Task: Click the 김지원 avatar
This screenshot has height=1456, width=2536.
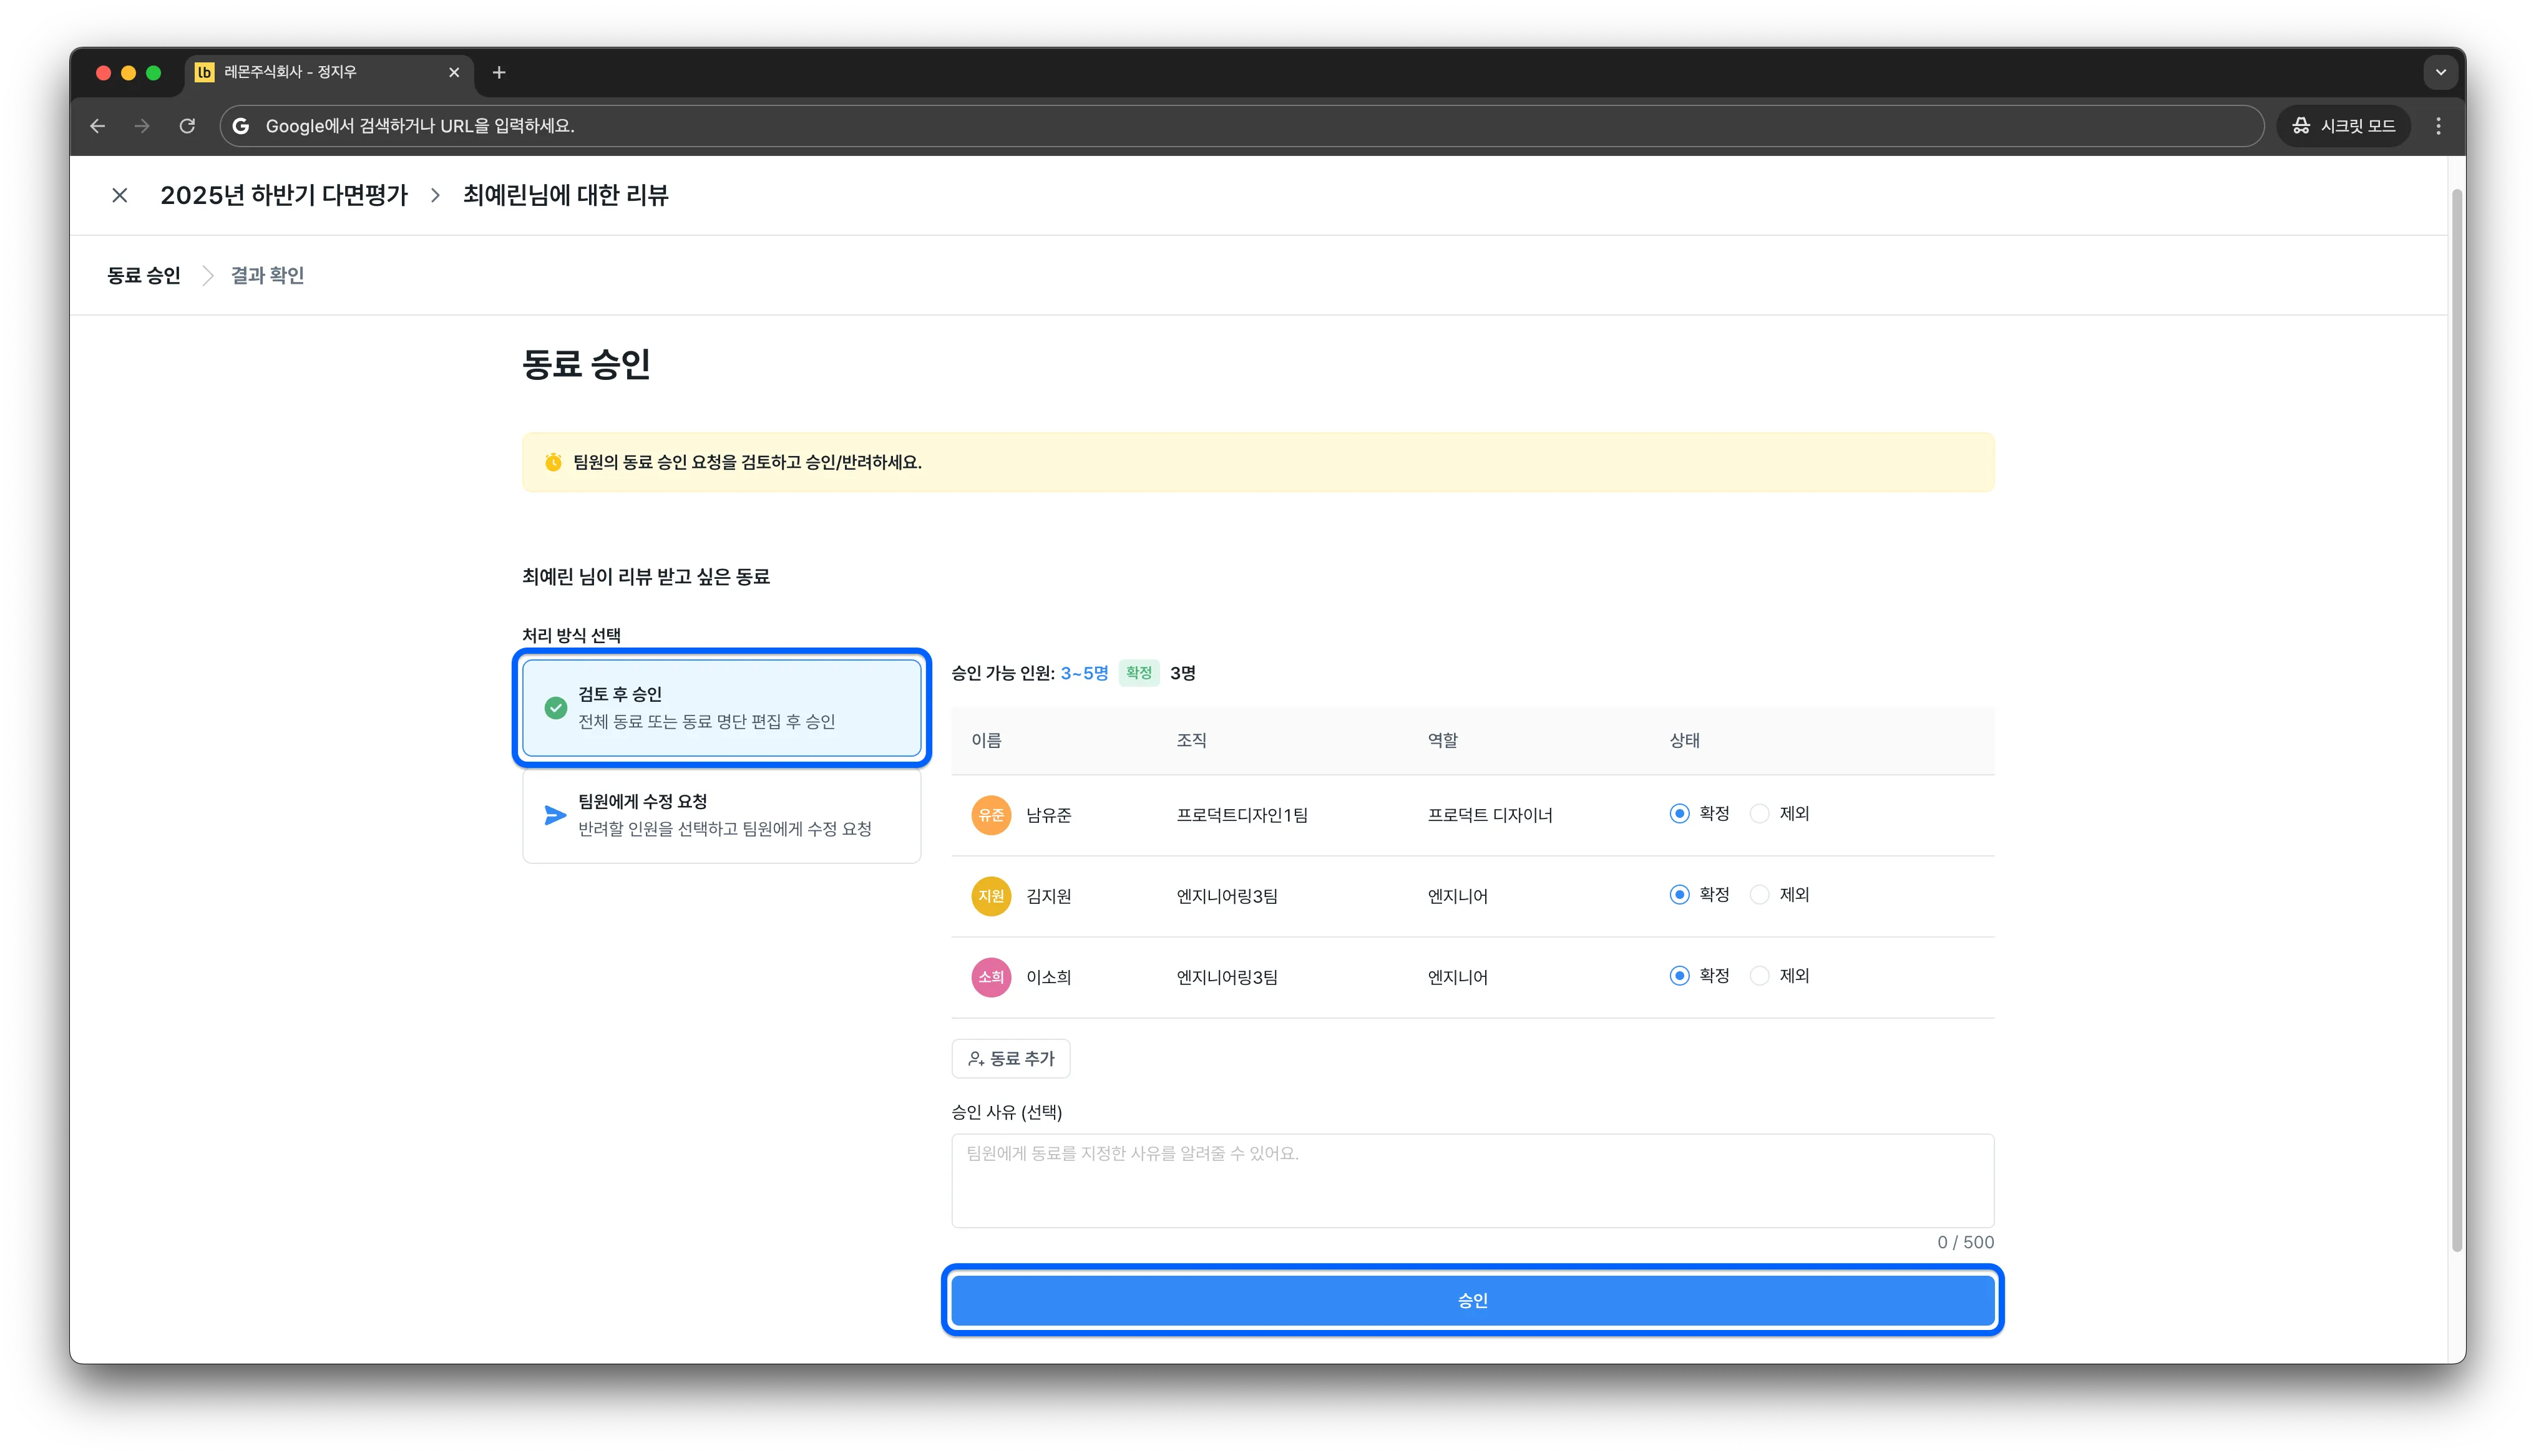Action: pos(991,896)
